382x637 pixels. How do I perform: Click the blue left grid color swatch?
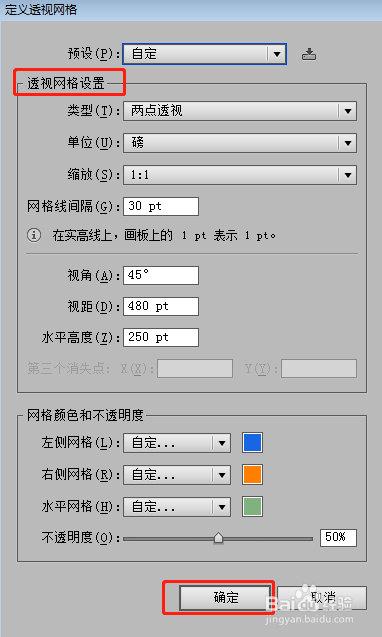pos(252,443)
